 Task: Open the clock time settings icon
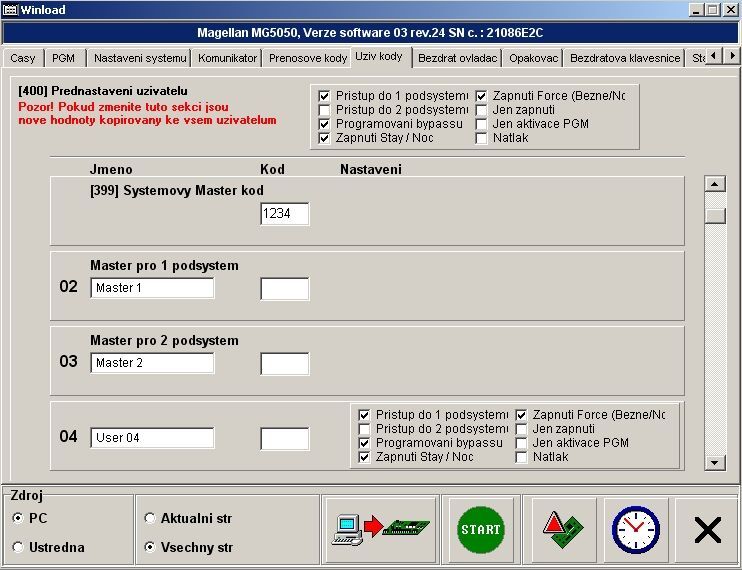point(636,529)
